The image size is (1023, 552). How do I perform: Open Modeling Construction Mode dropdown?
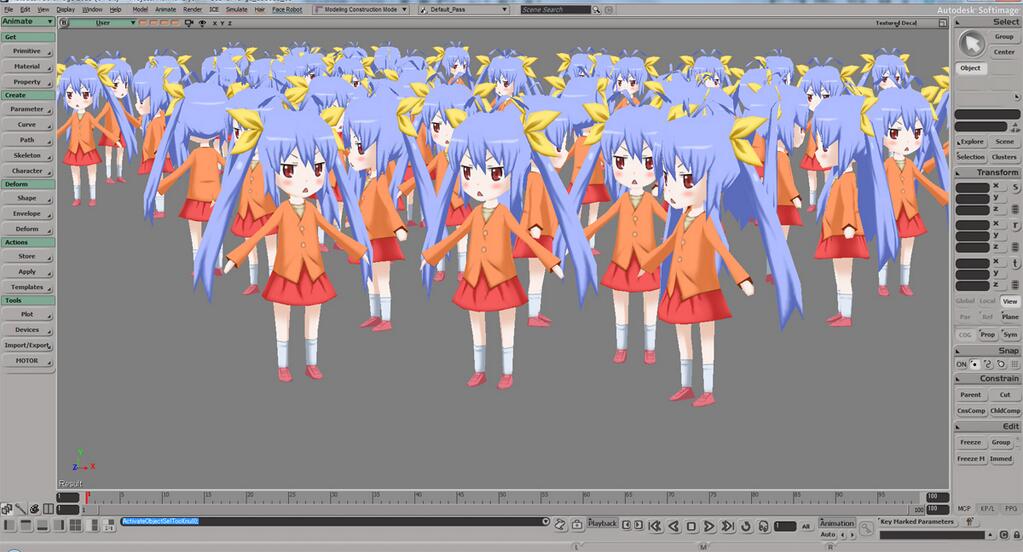[360, 9]
